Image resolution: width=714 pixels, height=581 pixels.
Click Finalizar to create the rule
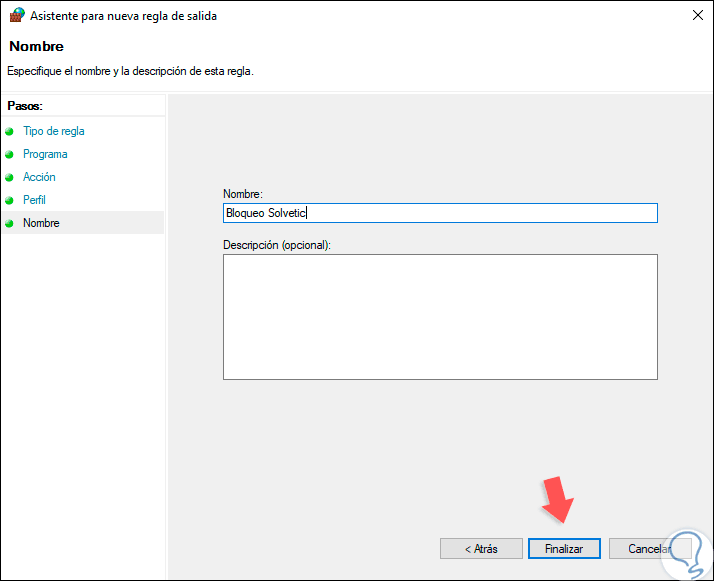[x=564, y=549]
